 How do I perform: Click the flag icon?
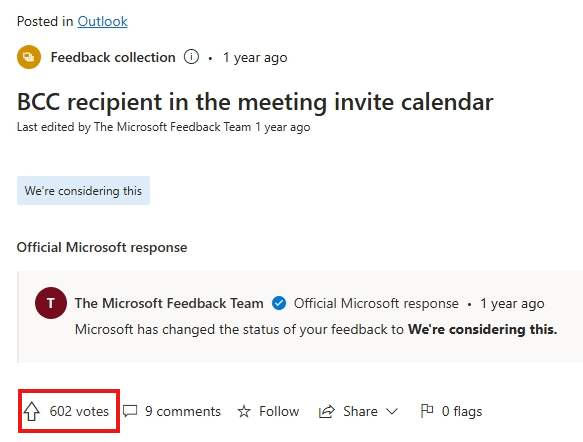(427, 411)
